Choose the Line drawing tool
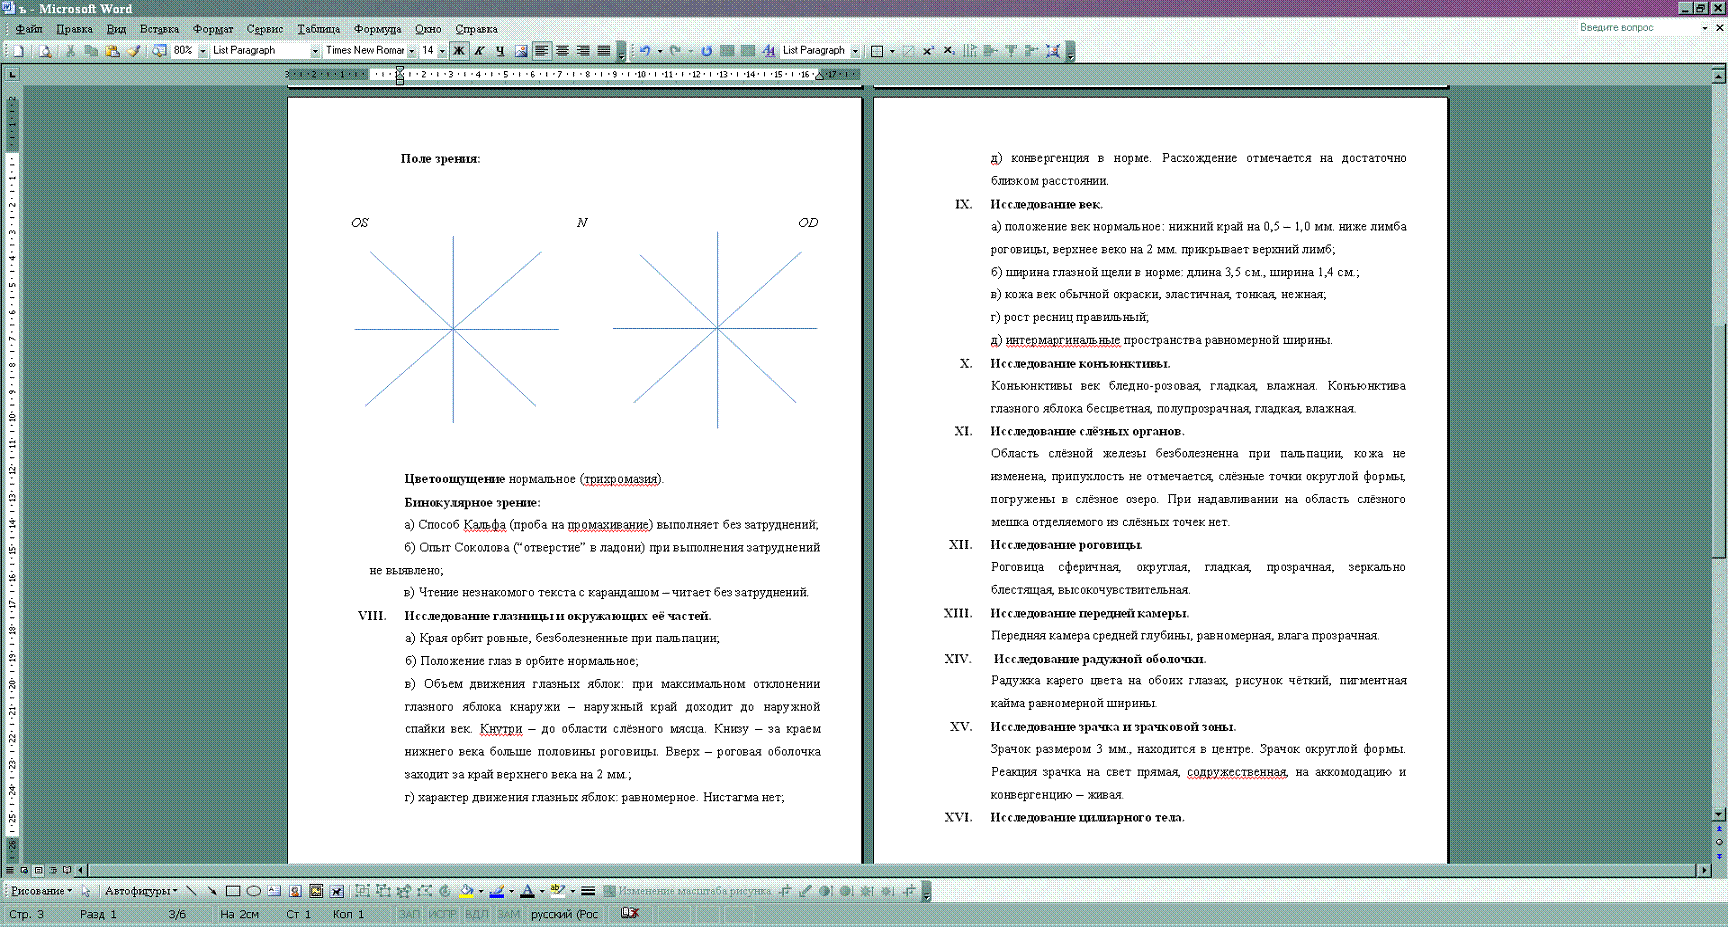The height and width of the screenshot is (927, 1728). click(x=191, y=891)
